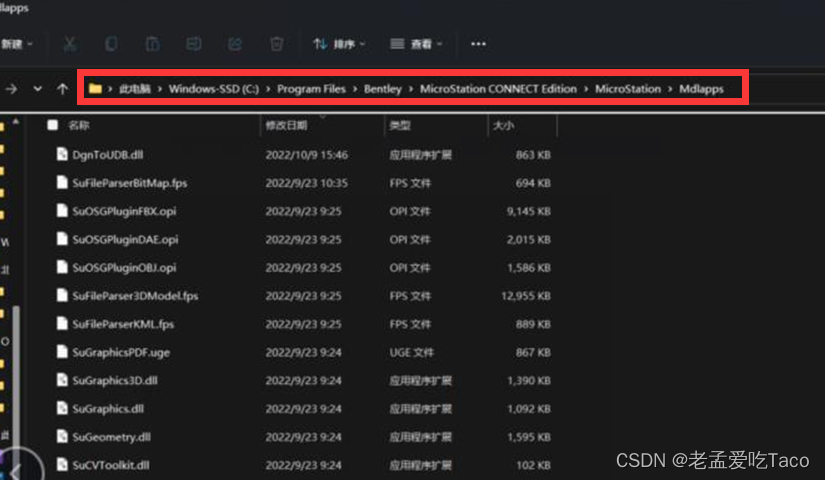The height and width of the screenshot is (480, 825).
Task: Select the DgnToUDB.dll file
Action: [107, 155]
